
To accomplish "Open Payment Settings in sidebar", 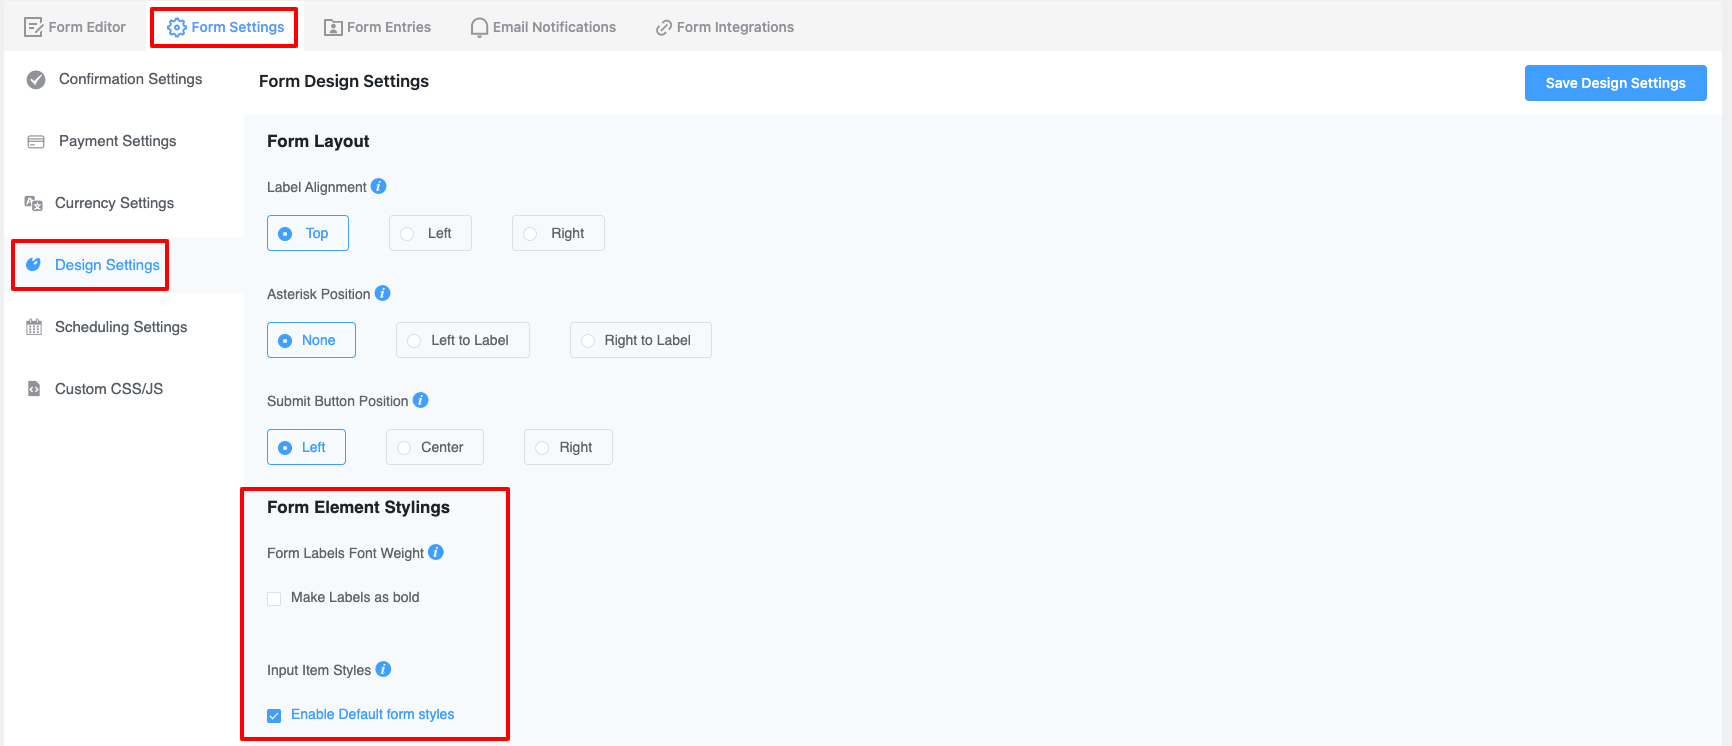I will 124,141.
